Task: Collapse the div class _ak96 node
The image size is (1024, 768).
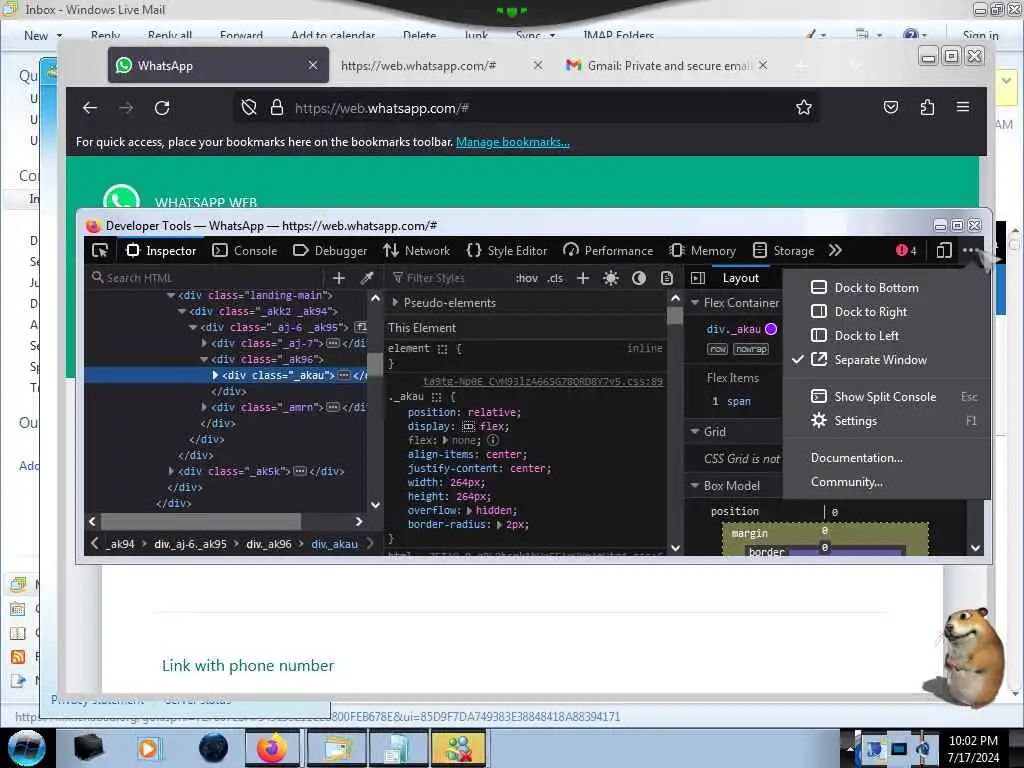Action: tap(204, 359)
